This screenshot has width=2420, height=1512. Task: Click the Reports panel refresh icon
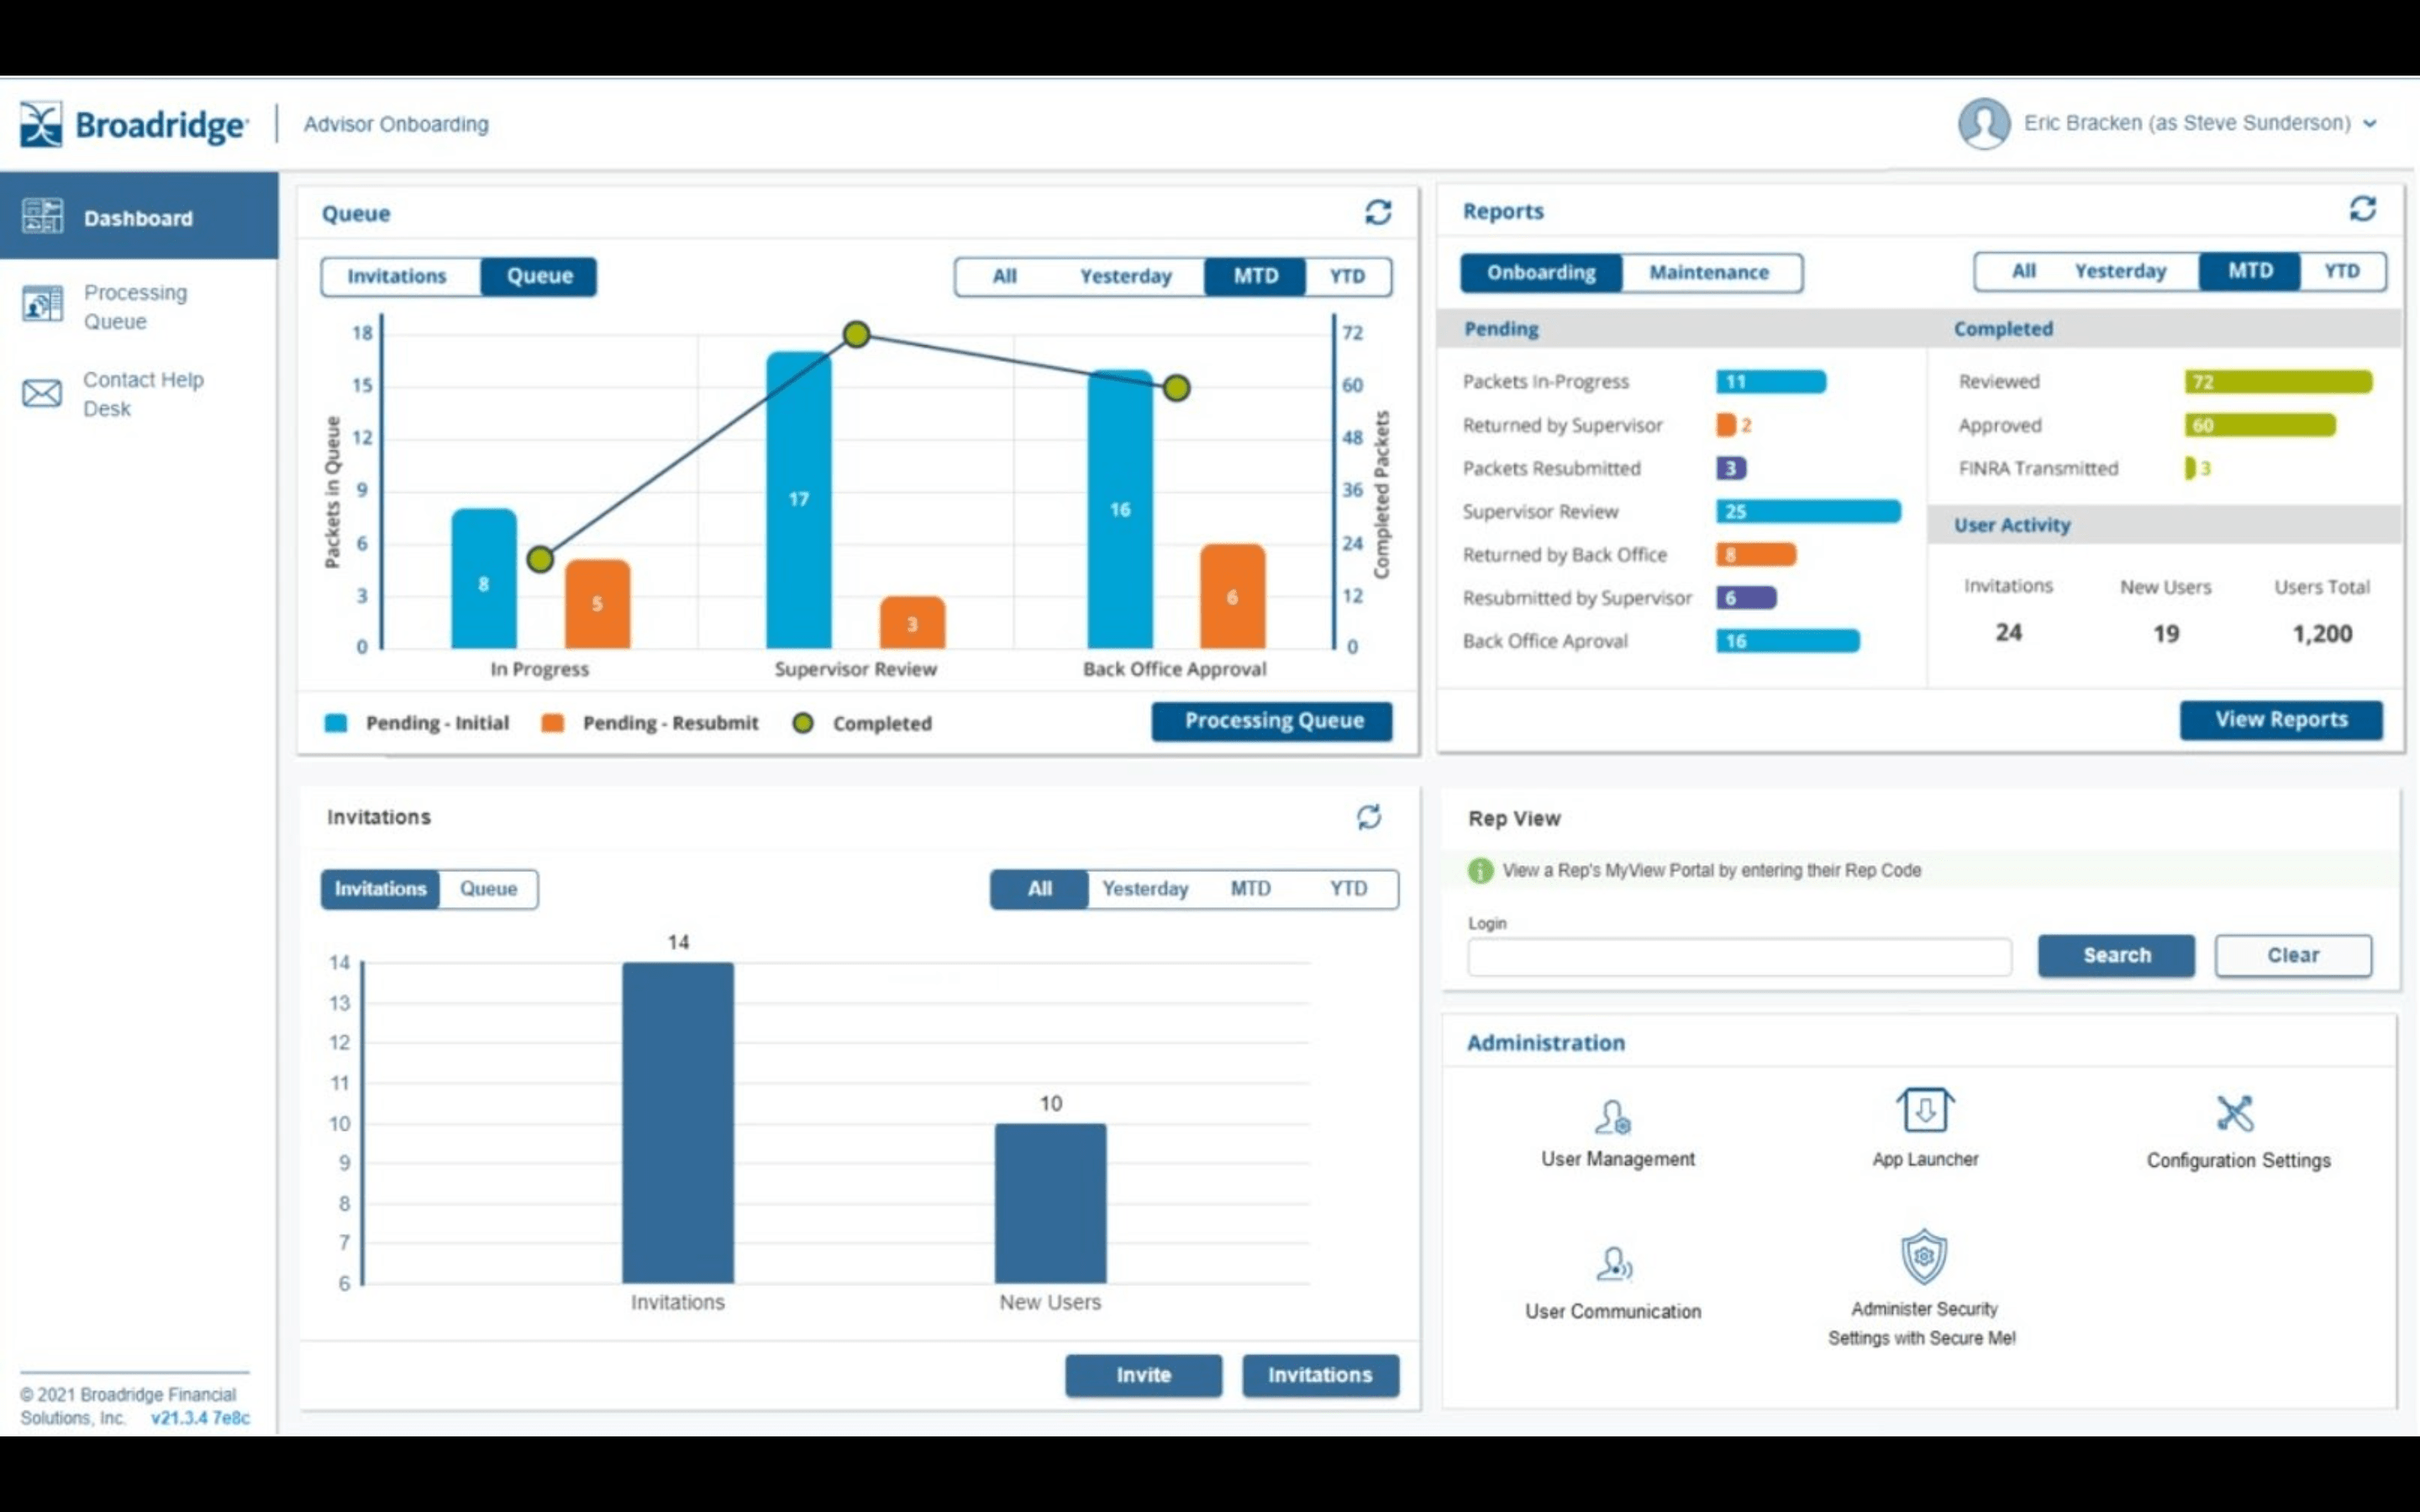2362,209
